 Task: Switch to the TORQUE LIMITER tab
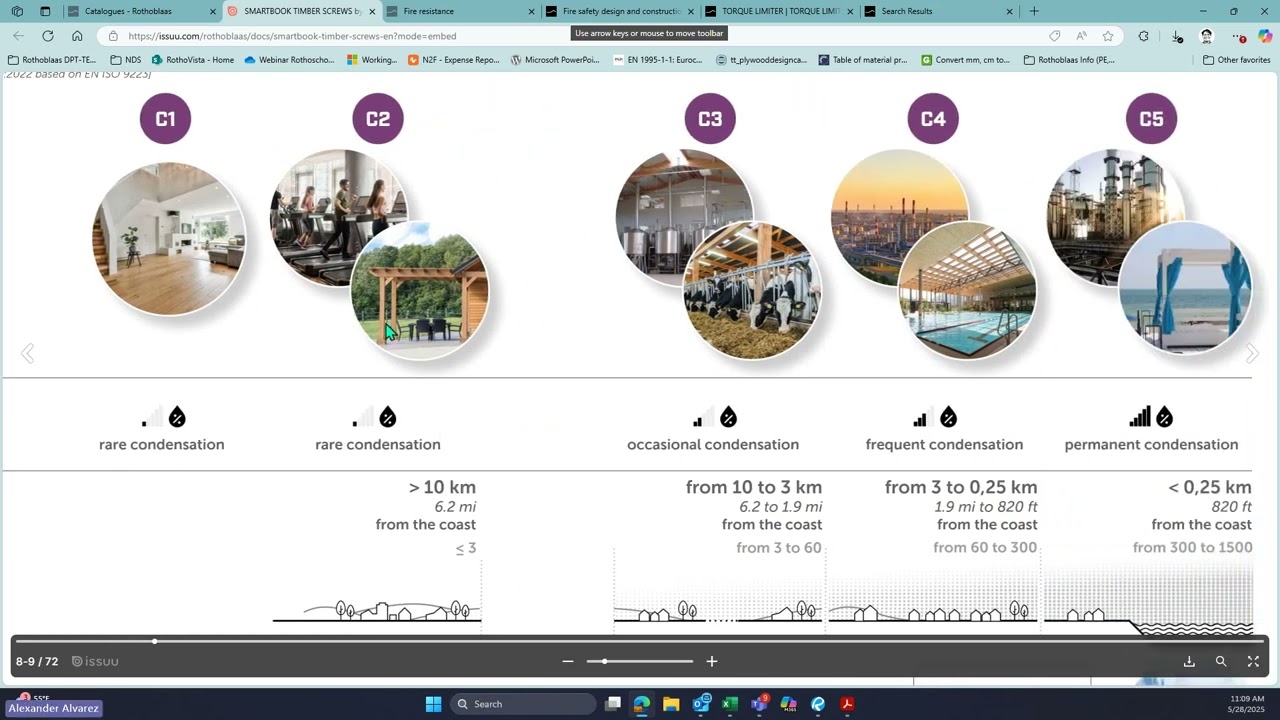778,11
